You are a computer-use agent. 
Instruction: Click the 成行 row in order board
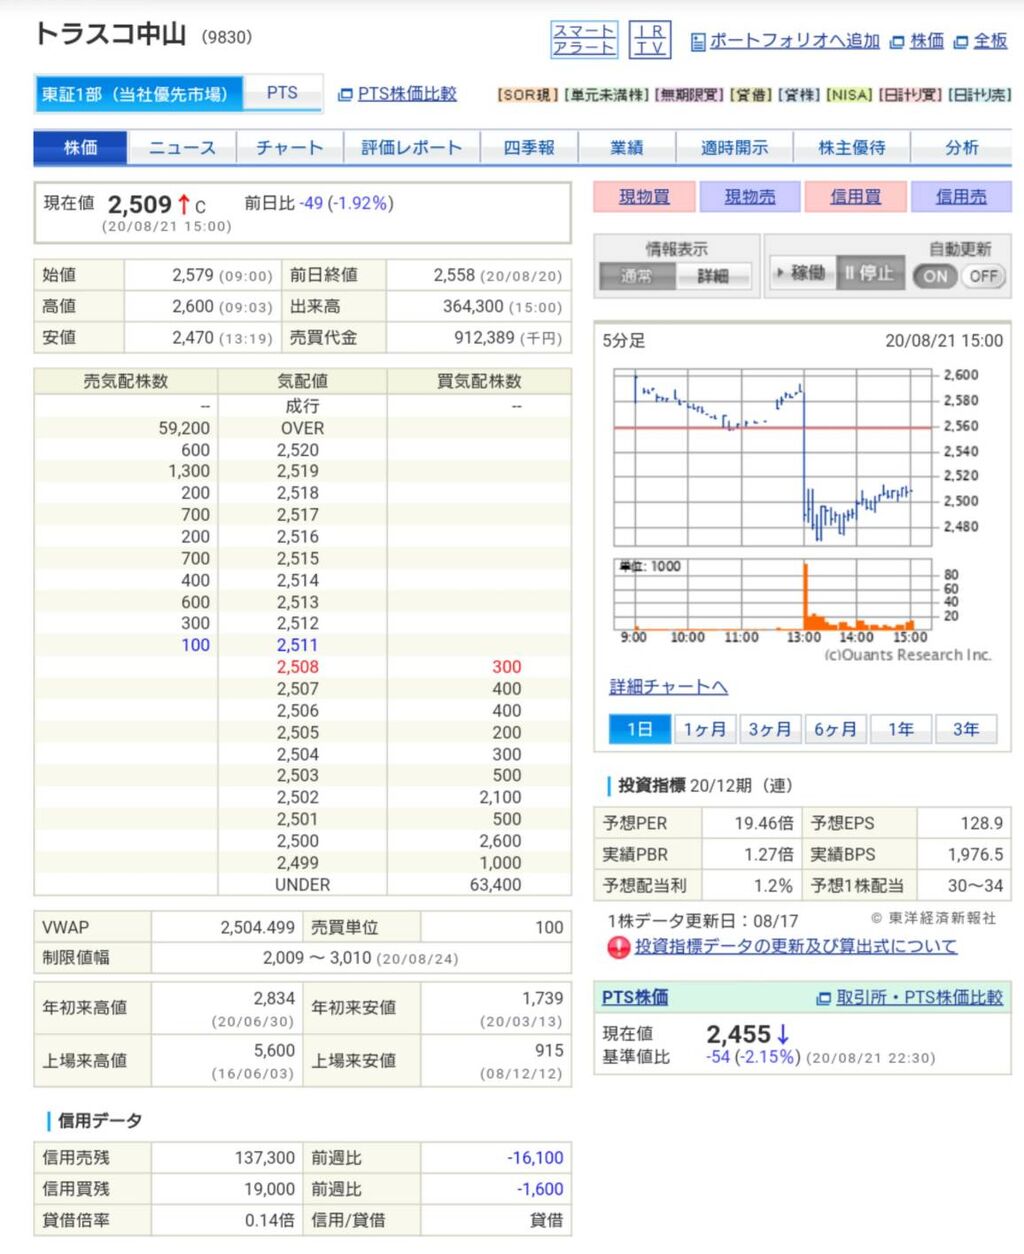coord(302,406)
